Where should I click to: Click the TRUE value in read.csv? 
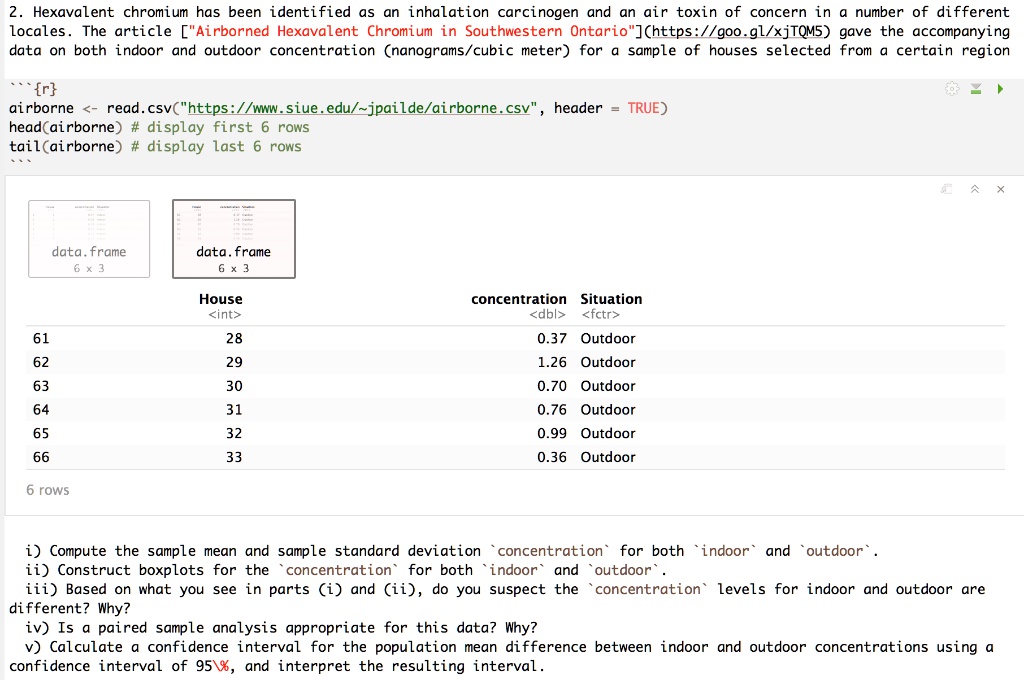643,108
